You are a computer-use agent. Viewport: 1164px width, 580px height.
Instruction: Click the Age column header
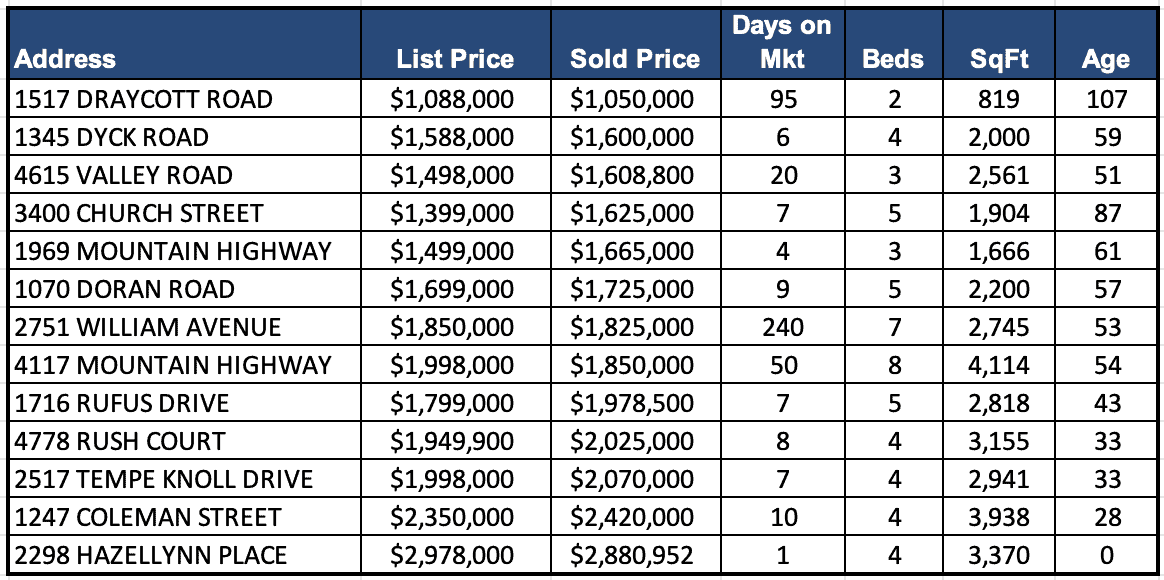click(1105, 59)
